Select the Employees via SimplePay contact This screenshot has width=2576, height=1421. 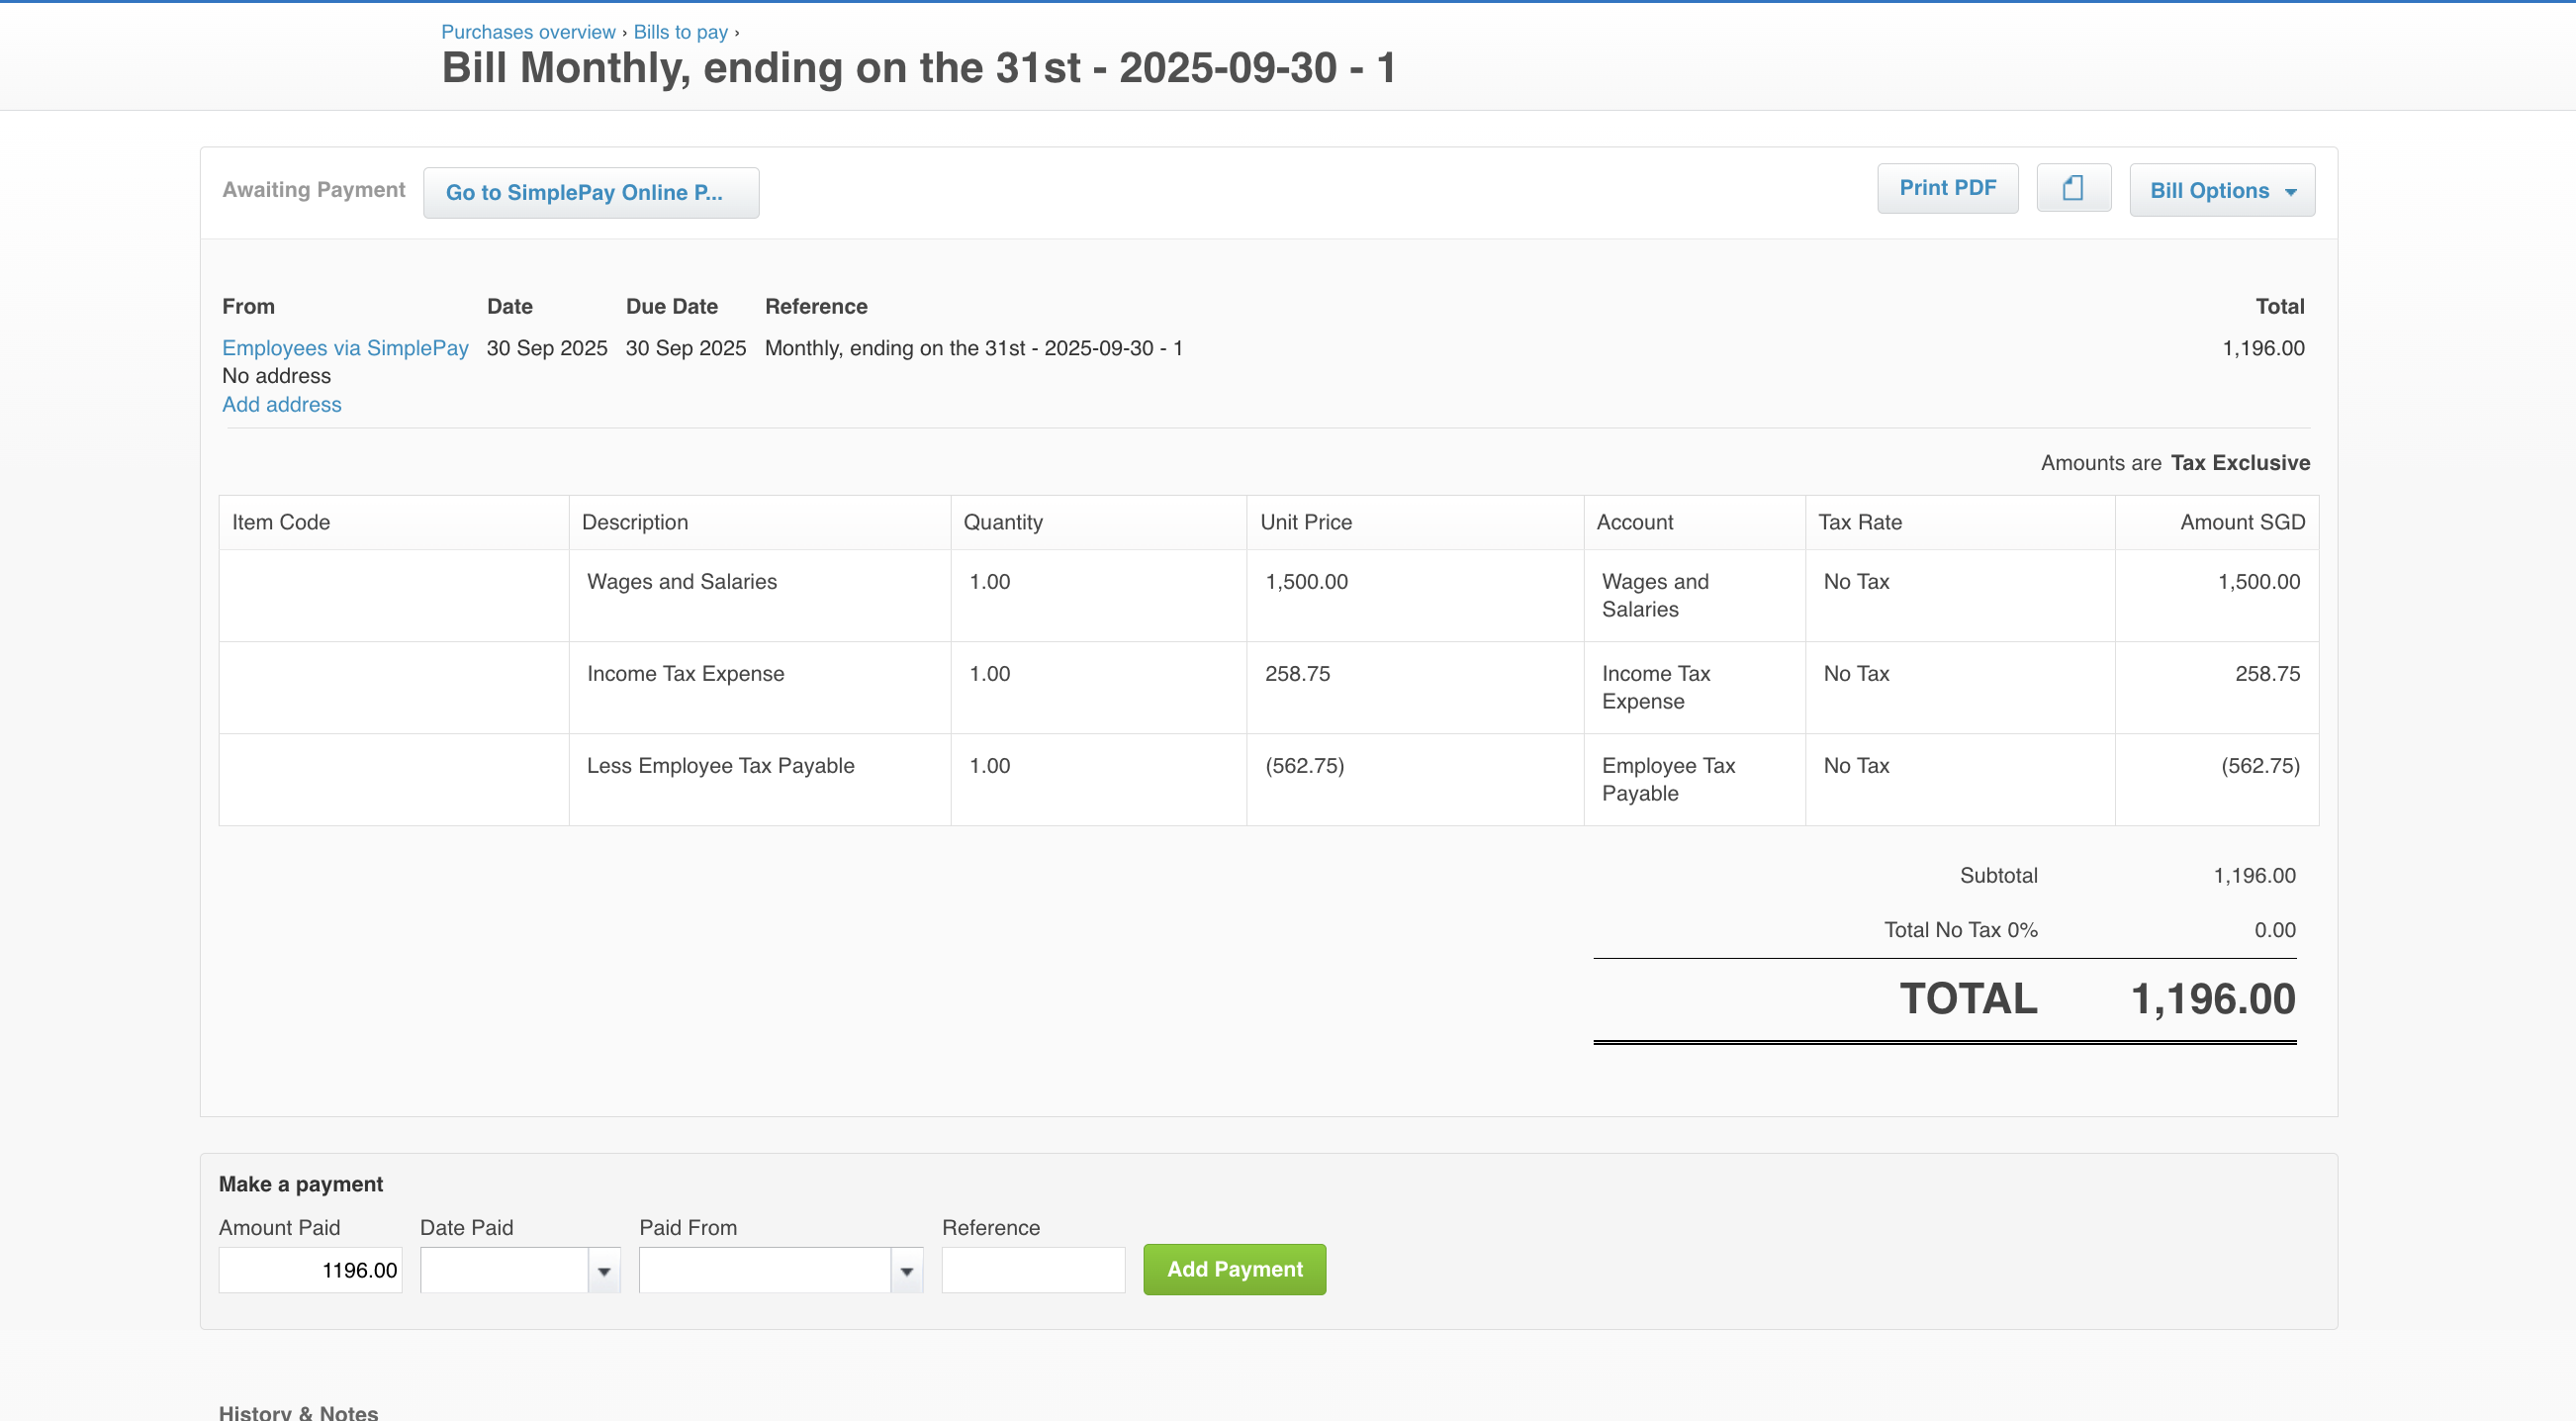click(x=345, y=348)
